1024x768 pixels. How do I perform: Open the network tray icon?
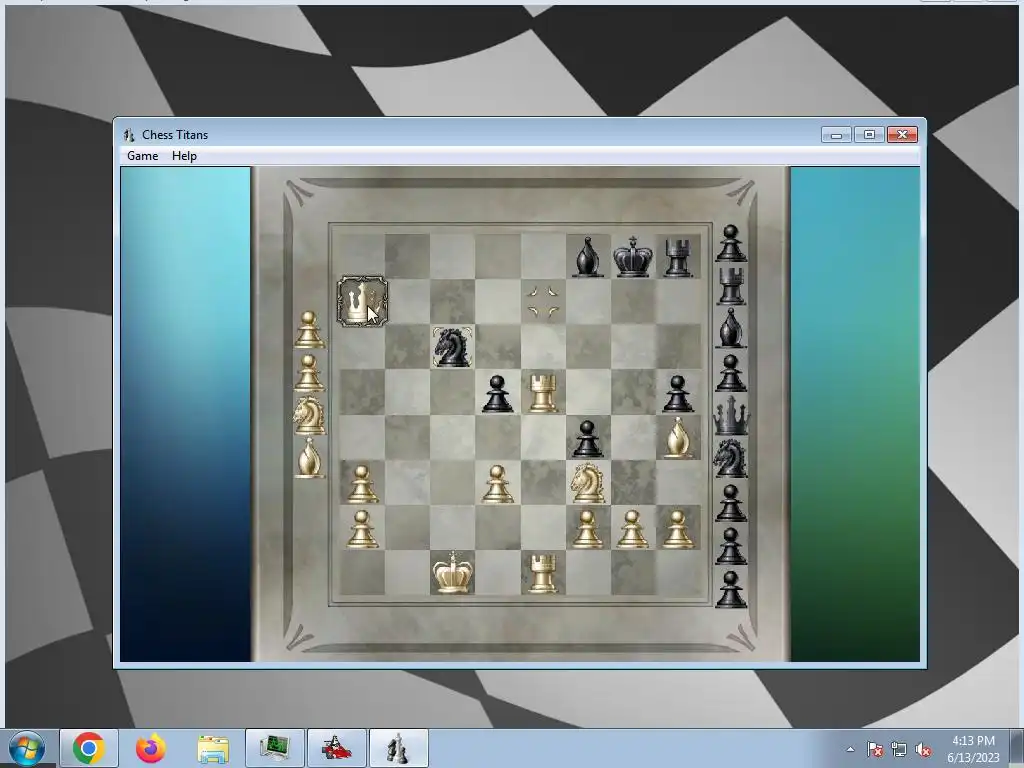pos(899,749)
